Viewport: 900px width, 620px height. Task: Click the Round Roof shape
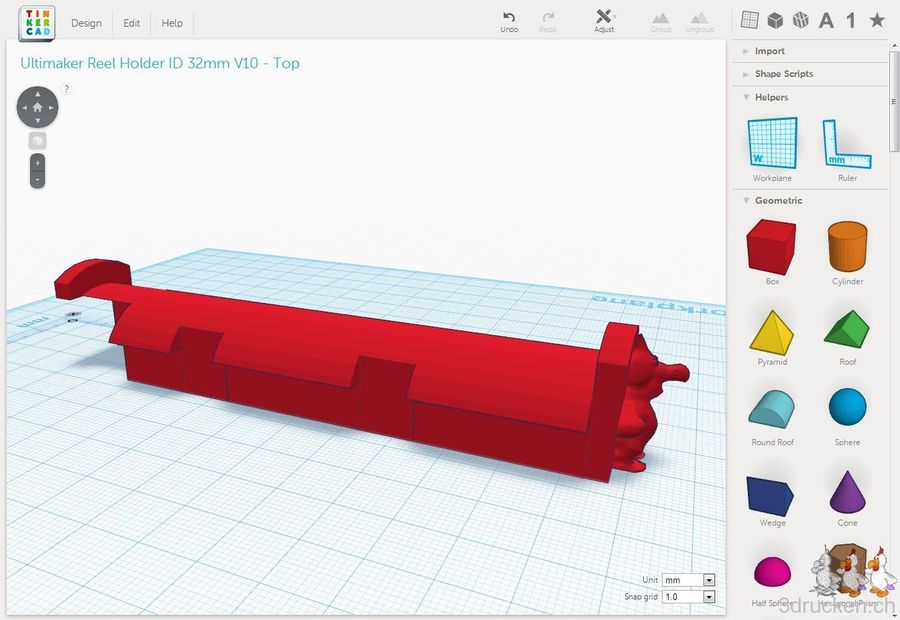tap(771, 407)
